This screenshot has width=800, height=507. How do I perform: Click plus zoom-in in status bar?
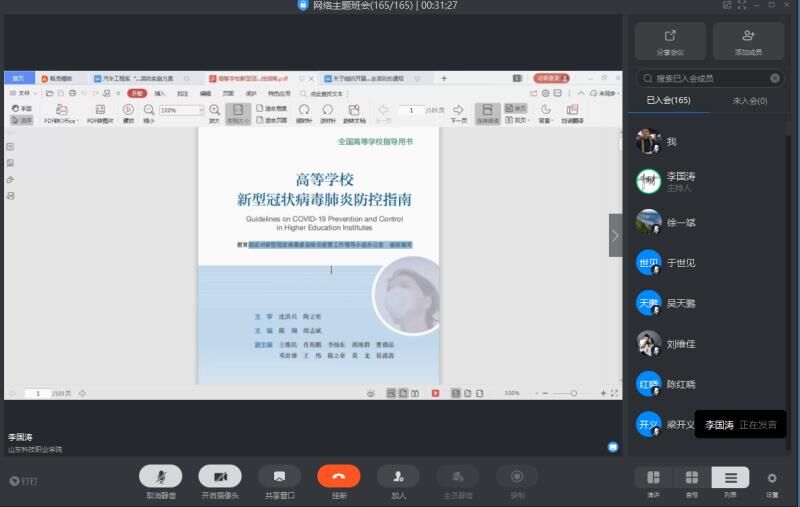tap(603, 393)
